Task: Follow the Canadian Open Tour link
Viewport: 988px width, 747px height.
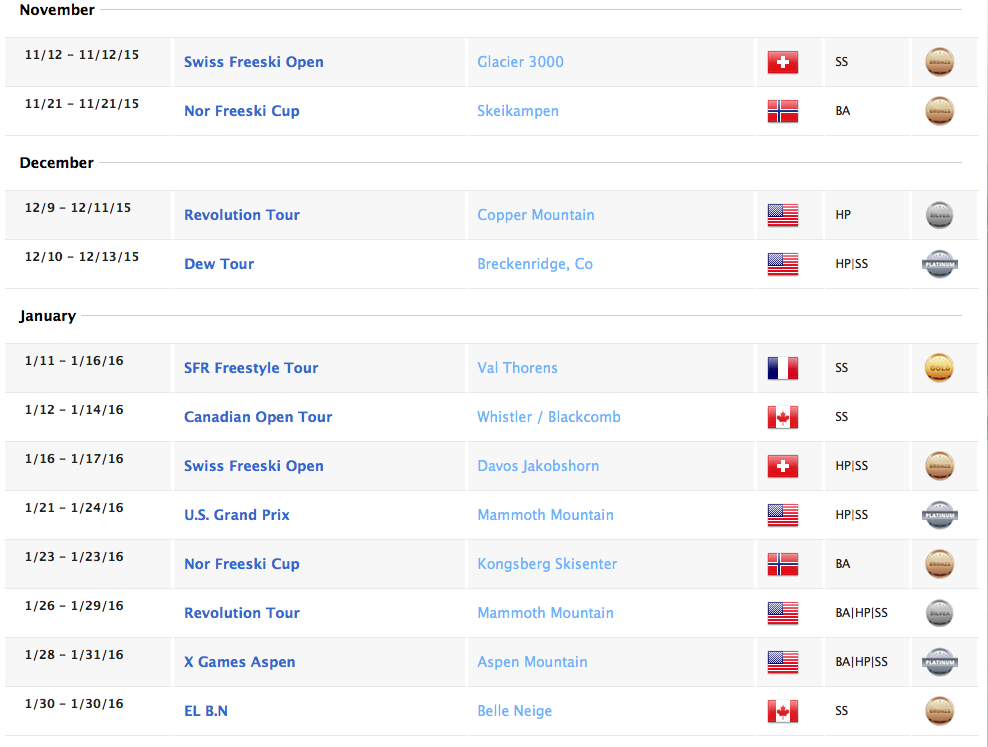Action: [x=258, y=417]
